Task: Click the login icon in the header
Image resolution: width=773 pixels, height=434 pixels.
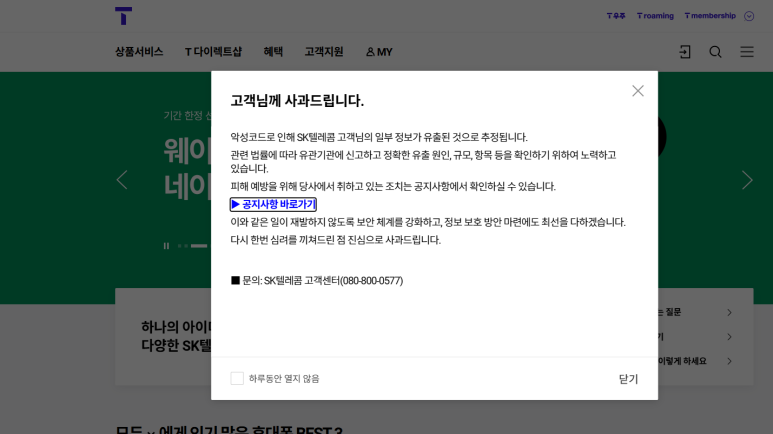Action: 685,52
